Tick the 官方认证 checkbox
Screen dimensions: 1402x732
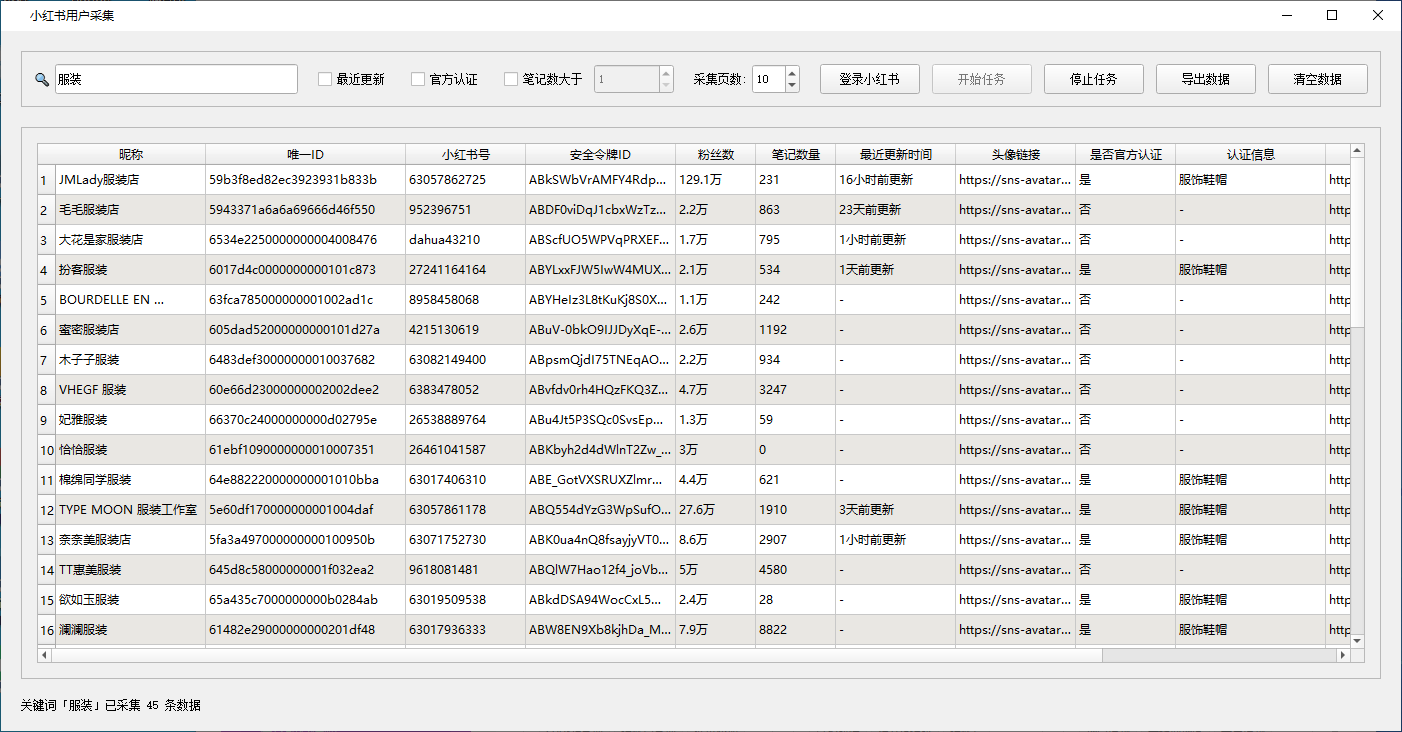click(x=418, y=79)
